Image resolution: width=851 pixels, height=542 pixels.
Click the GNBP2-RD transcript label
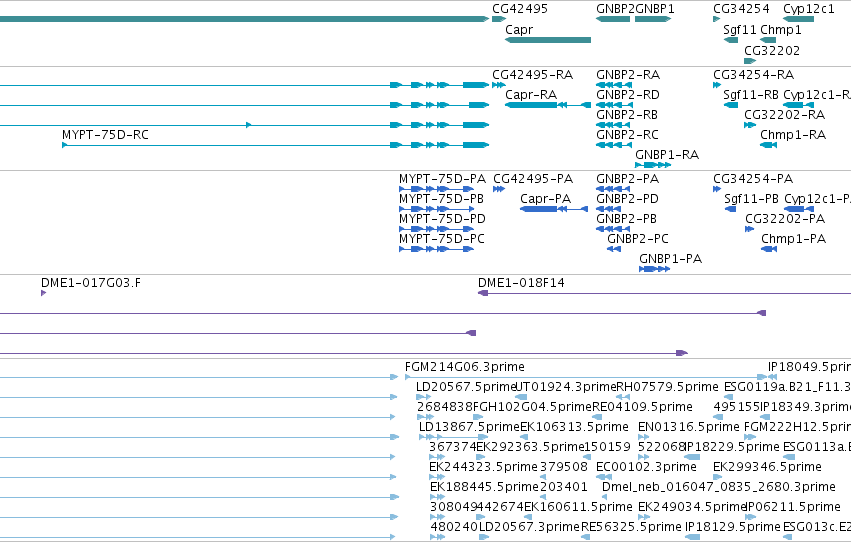pyautogui.click(x=628, y=94)
